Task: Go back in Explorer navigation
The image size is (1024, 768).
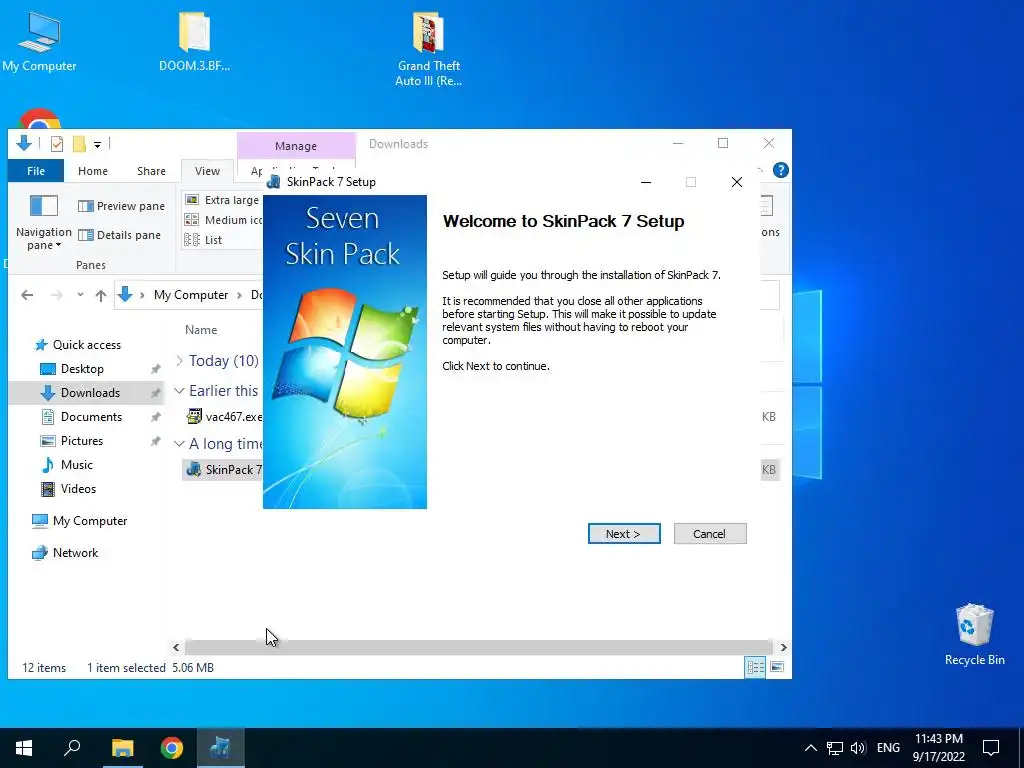Action: (27, 295)
